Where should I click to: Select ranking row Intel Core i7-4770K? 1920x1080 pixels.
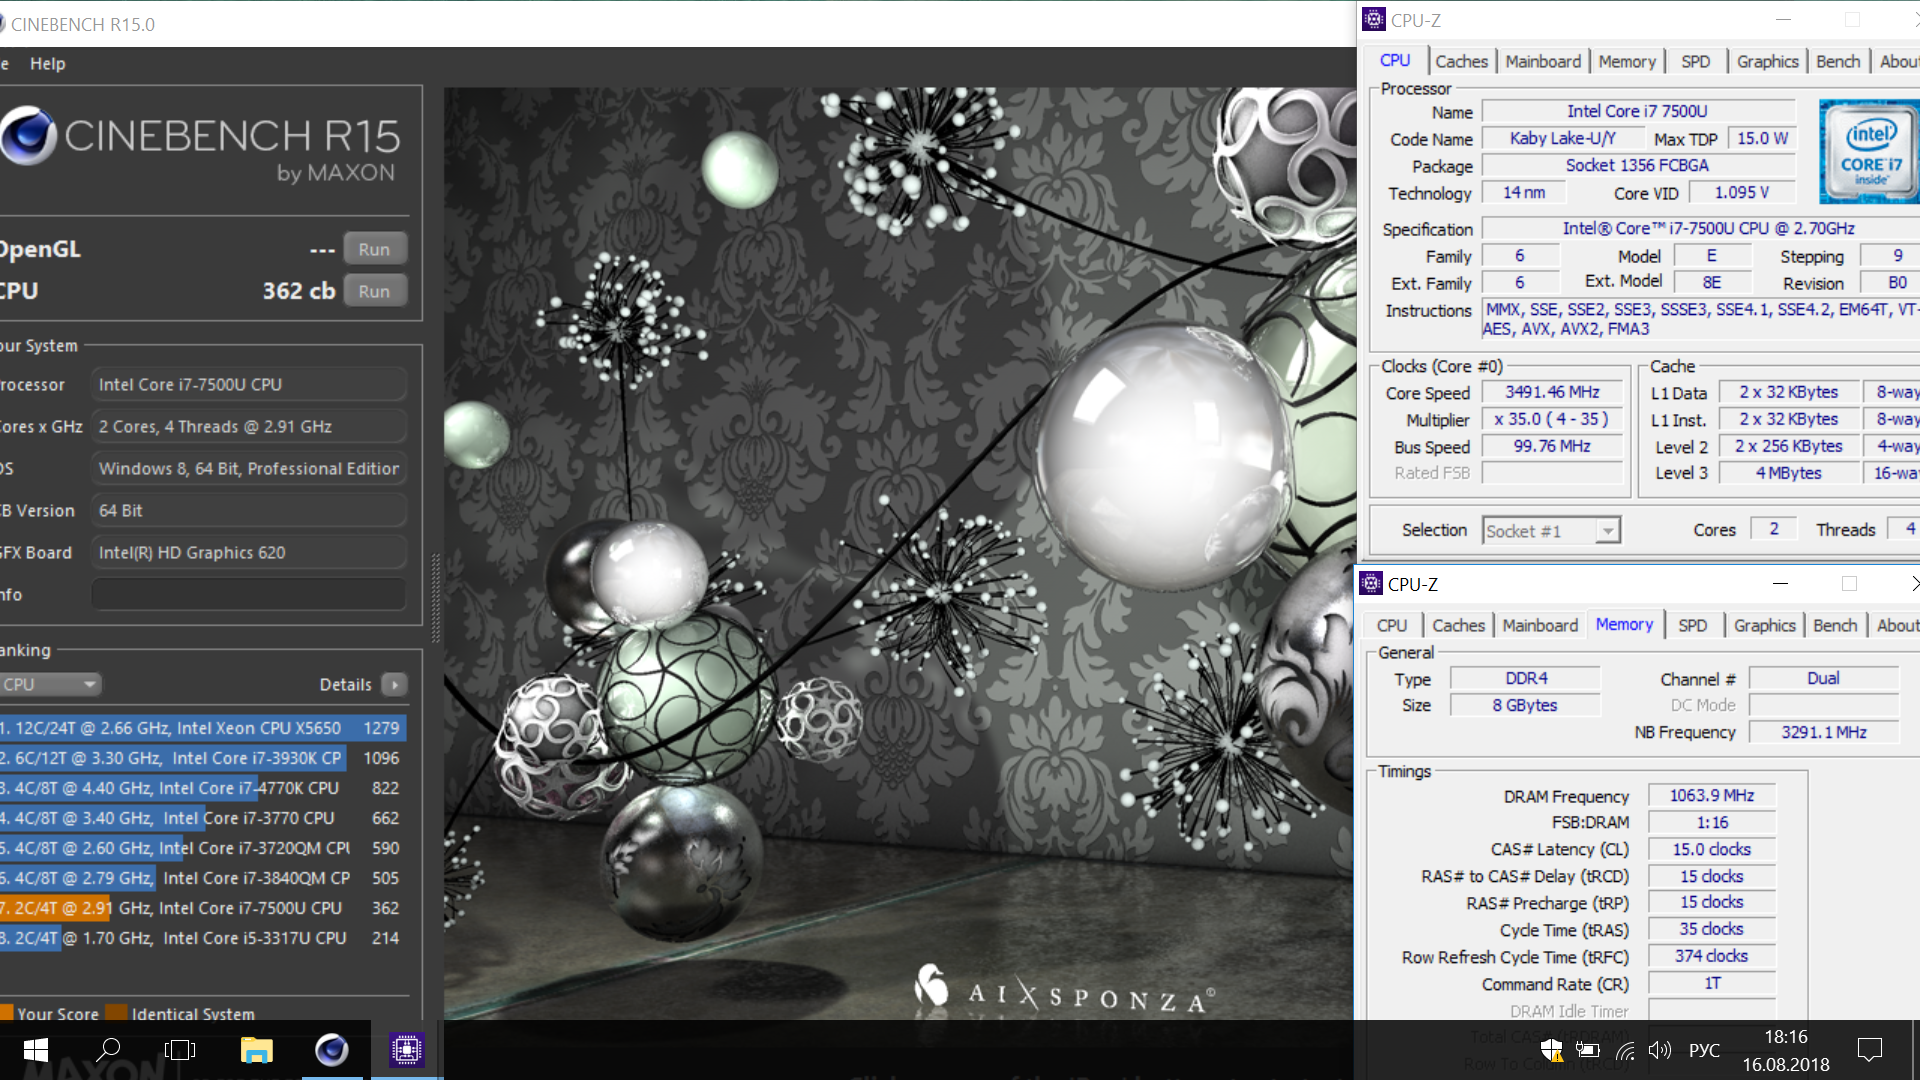point(203,788)
